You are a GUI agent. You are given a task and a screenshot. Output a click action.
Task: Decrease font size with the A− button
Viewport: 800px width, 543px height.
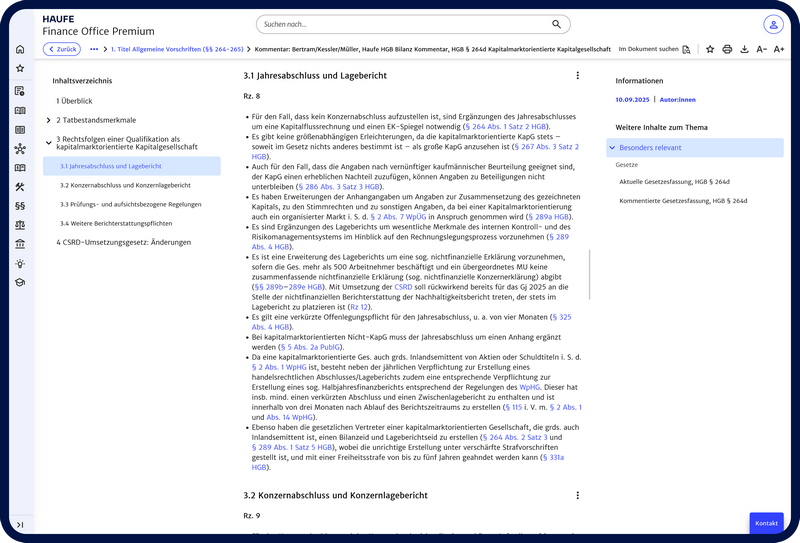[762, 49]
